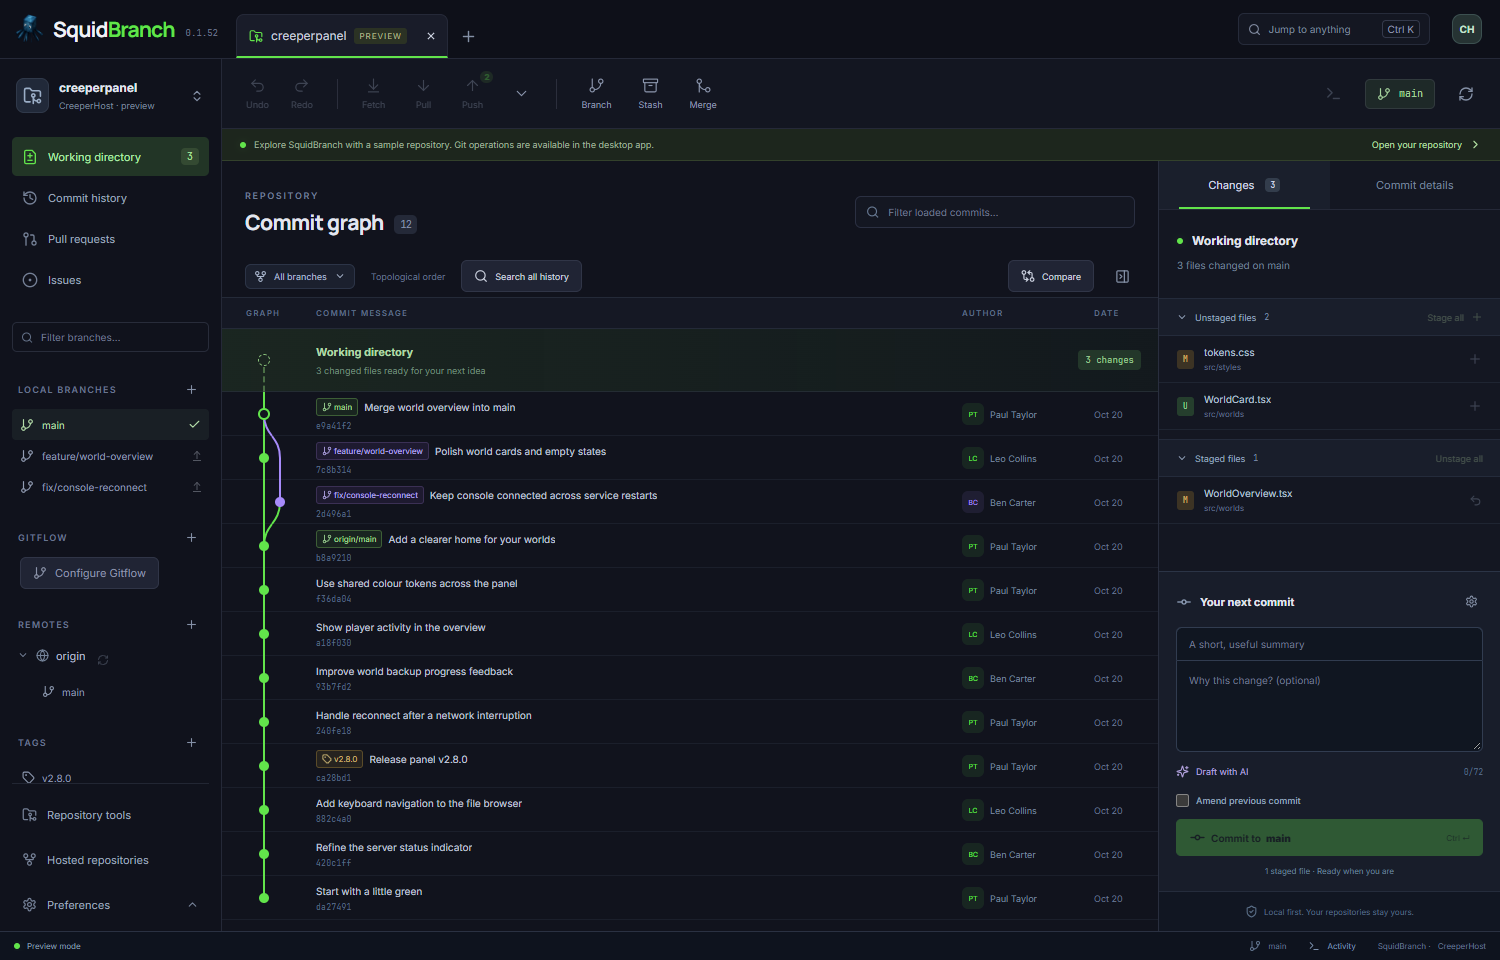Add a new tag
This screenshot has height=960, width=1500.
(191, 743)
